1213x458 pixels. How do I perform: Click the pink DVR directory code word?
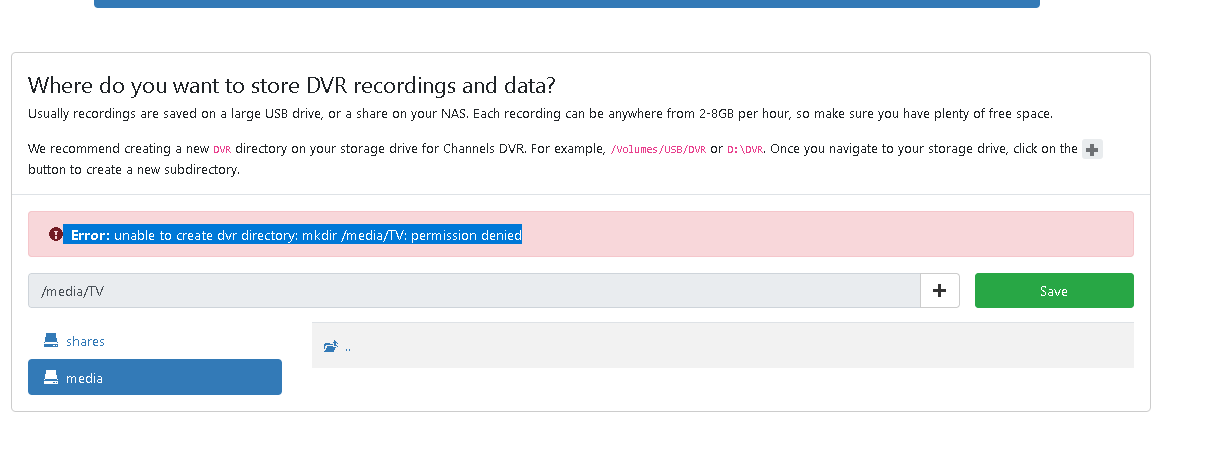click(222, 149)
